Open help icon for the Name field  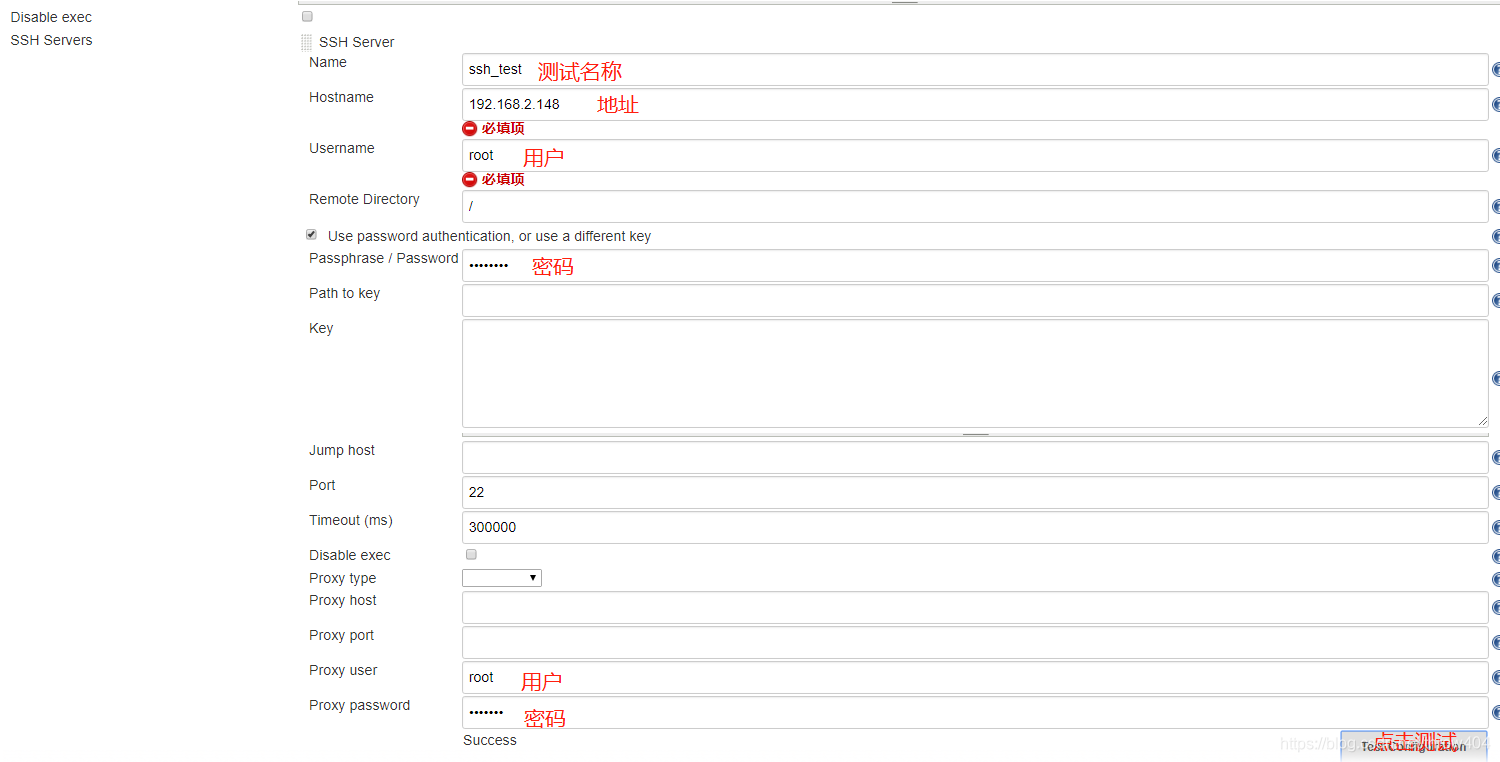pos(1496,70)
